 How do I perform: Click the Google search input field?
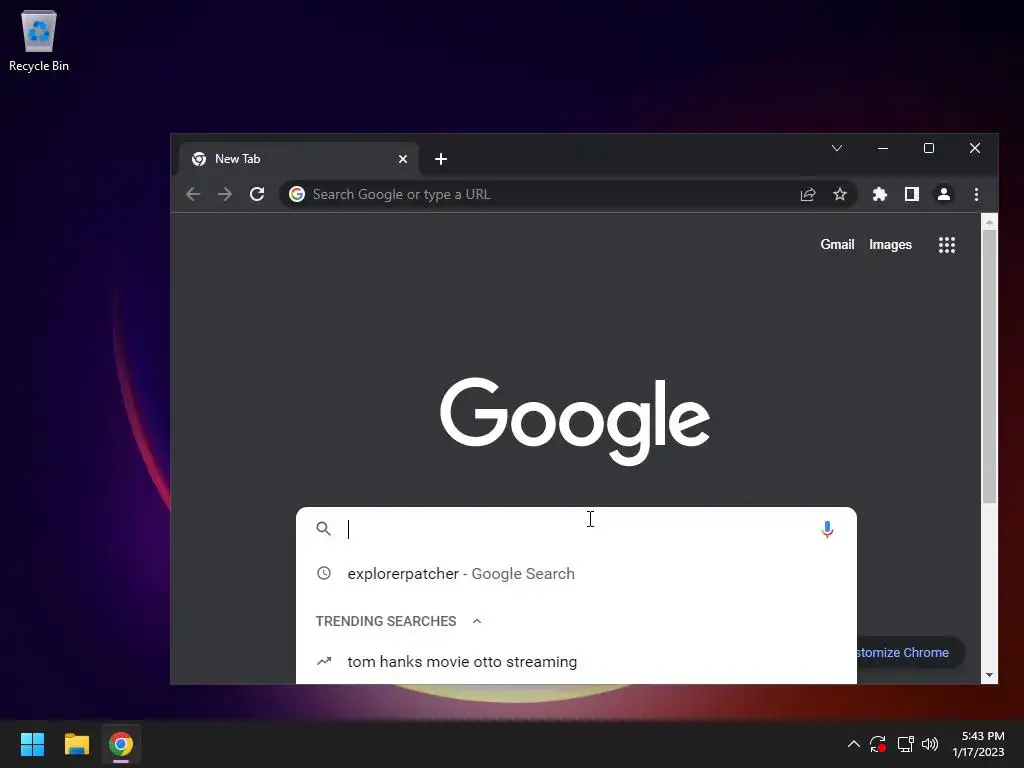(577, 529)
